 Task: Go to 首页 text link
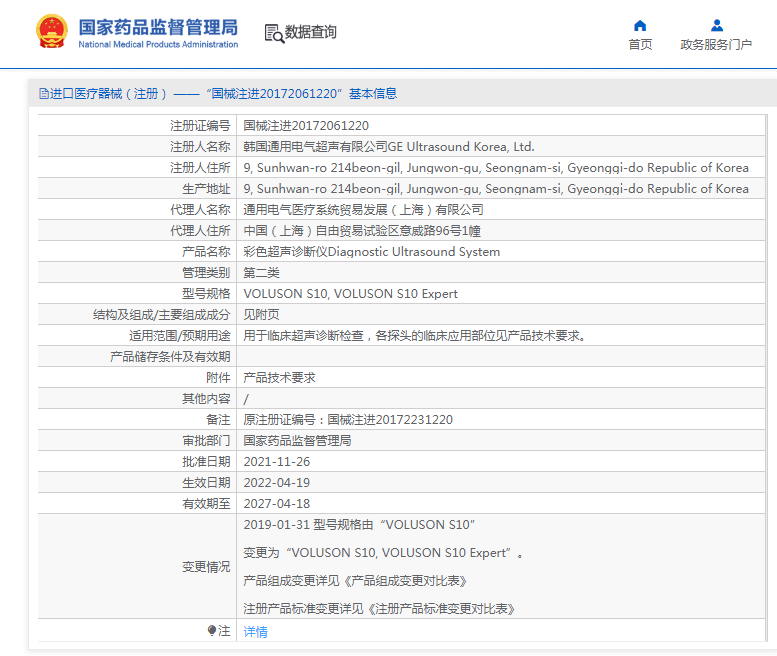tap(640, 45)
